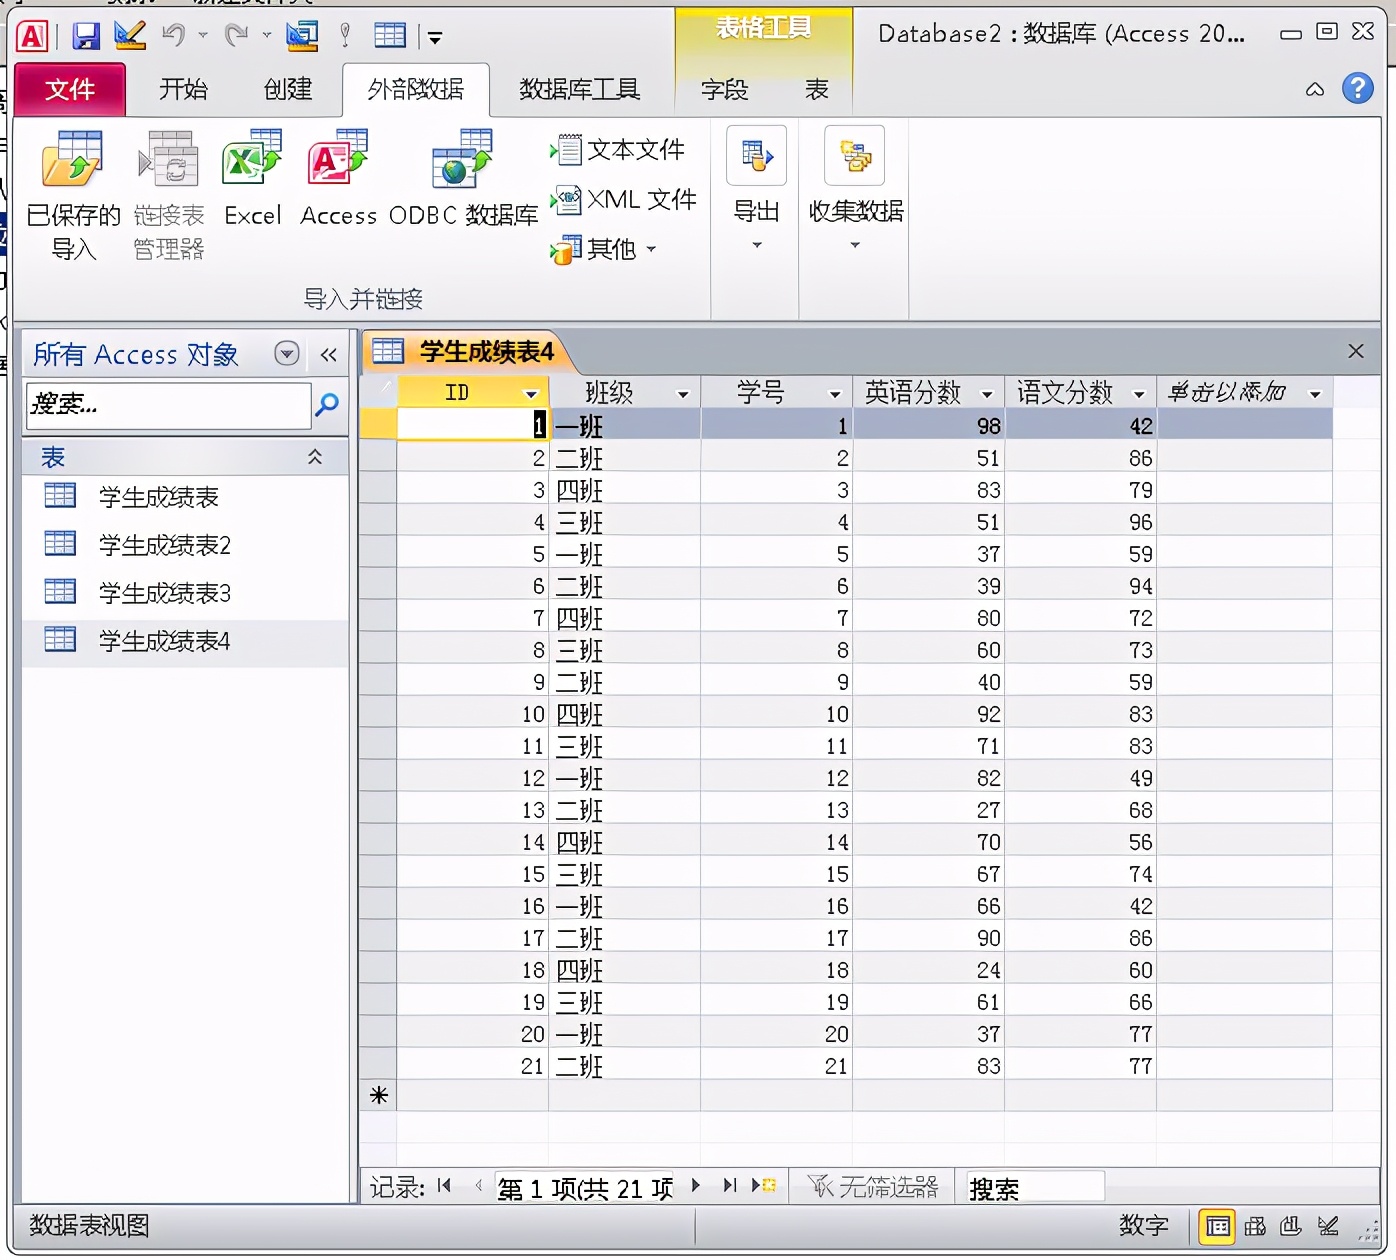Import a 文本文件 text file
1396x1260 pixels.
(x=620, y=149)
